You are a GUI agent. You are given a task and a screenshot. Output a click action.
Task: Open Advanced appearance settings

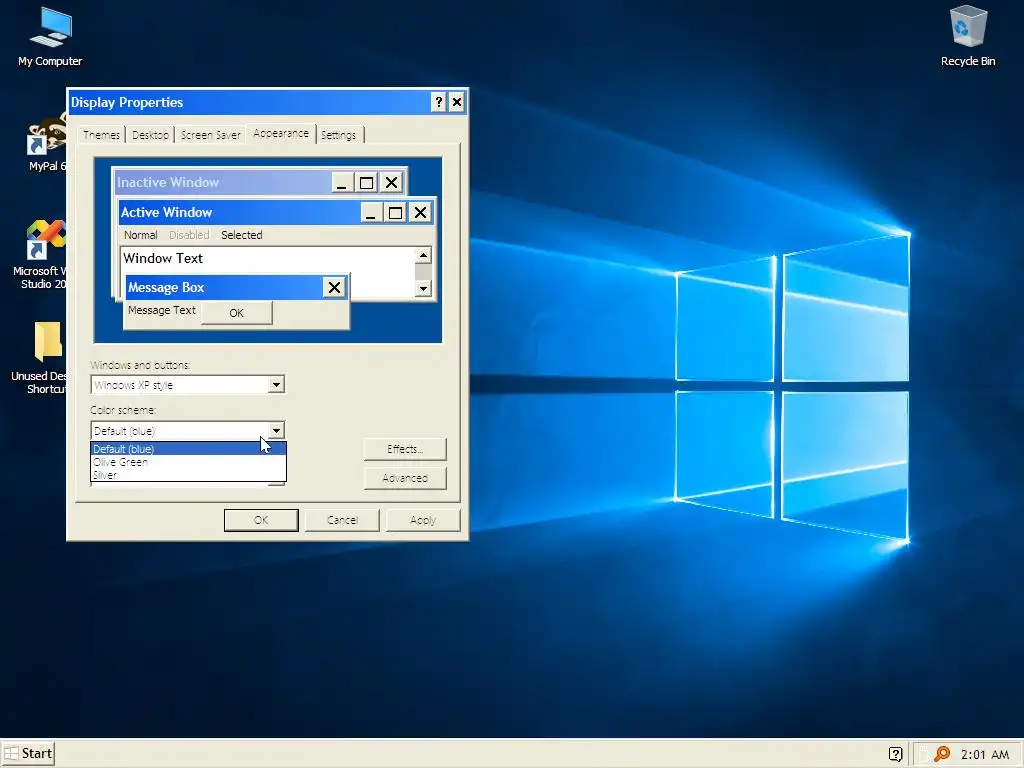(x=405, y=478)
